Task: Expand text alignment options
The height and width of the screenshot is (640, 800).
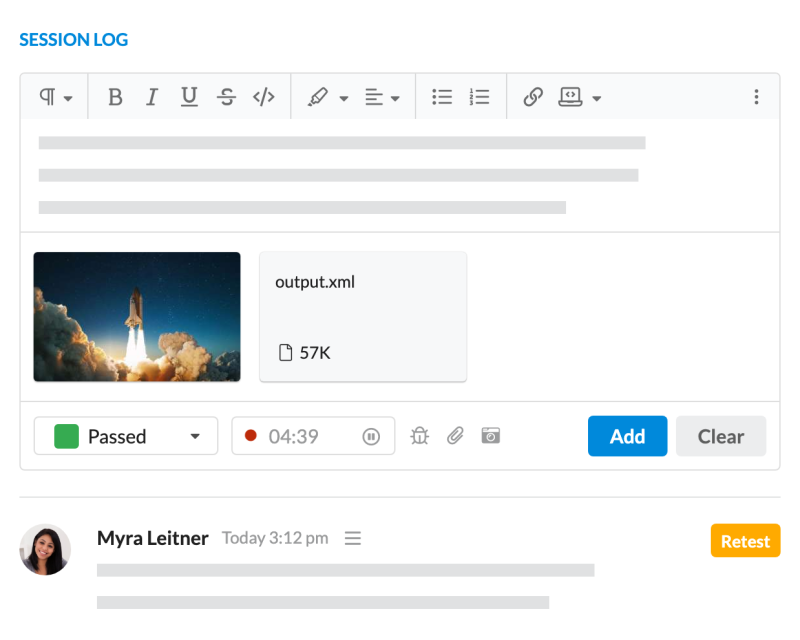Action: pos(382,96)
